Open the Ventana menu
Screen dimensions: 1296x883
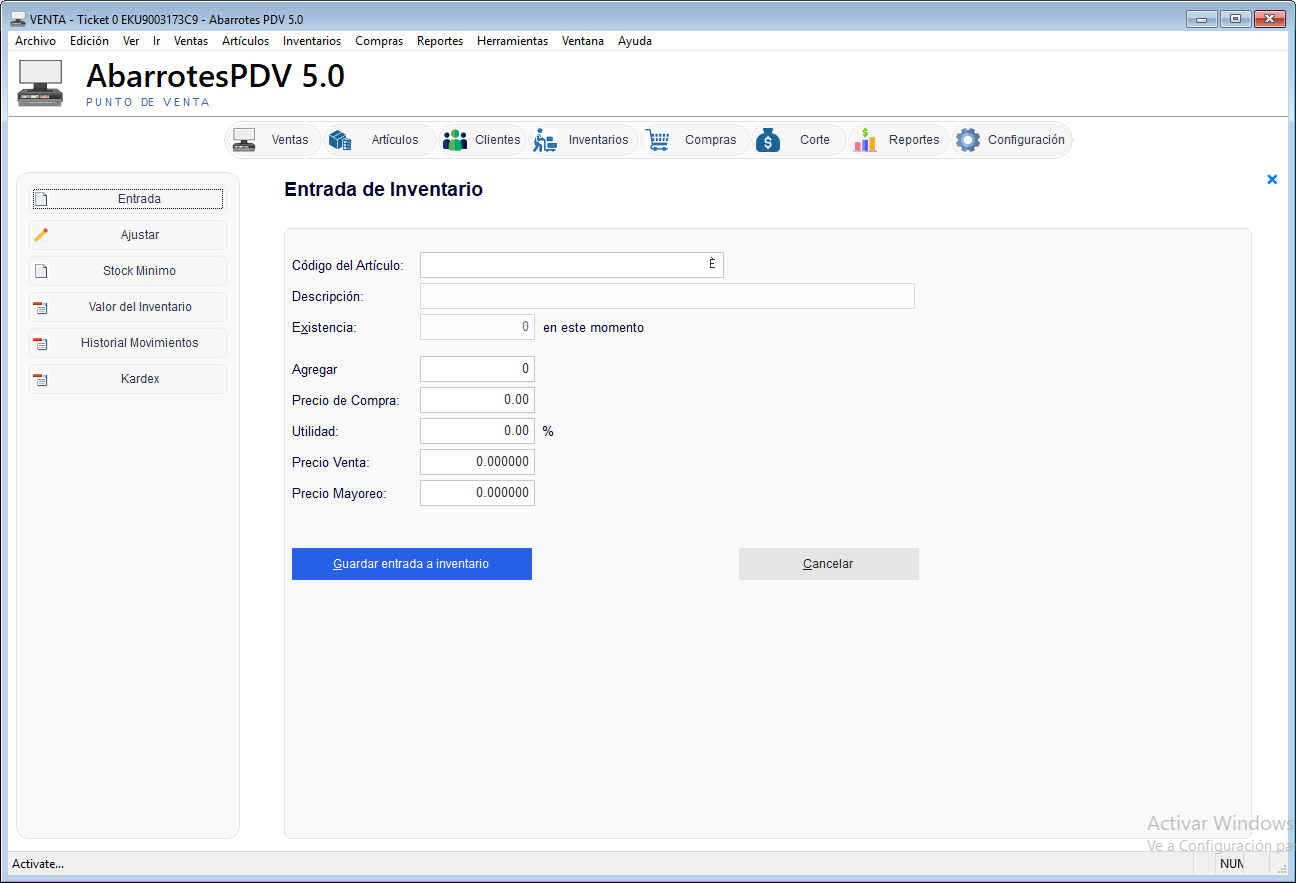(583, 41)
